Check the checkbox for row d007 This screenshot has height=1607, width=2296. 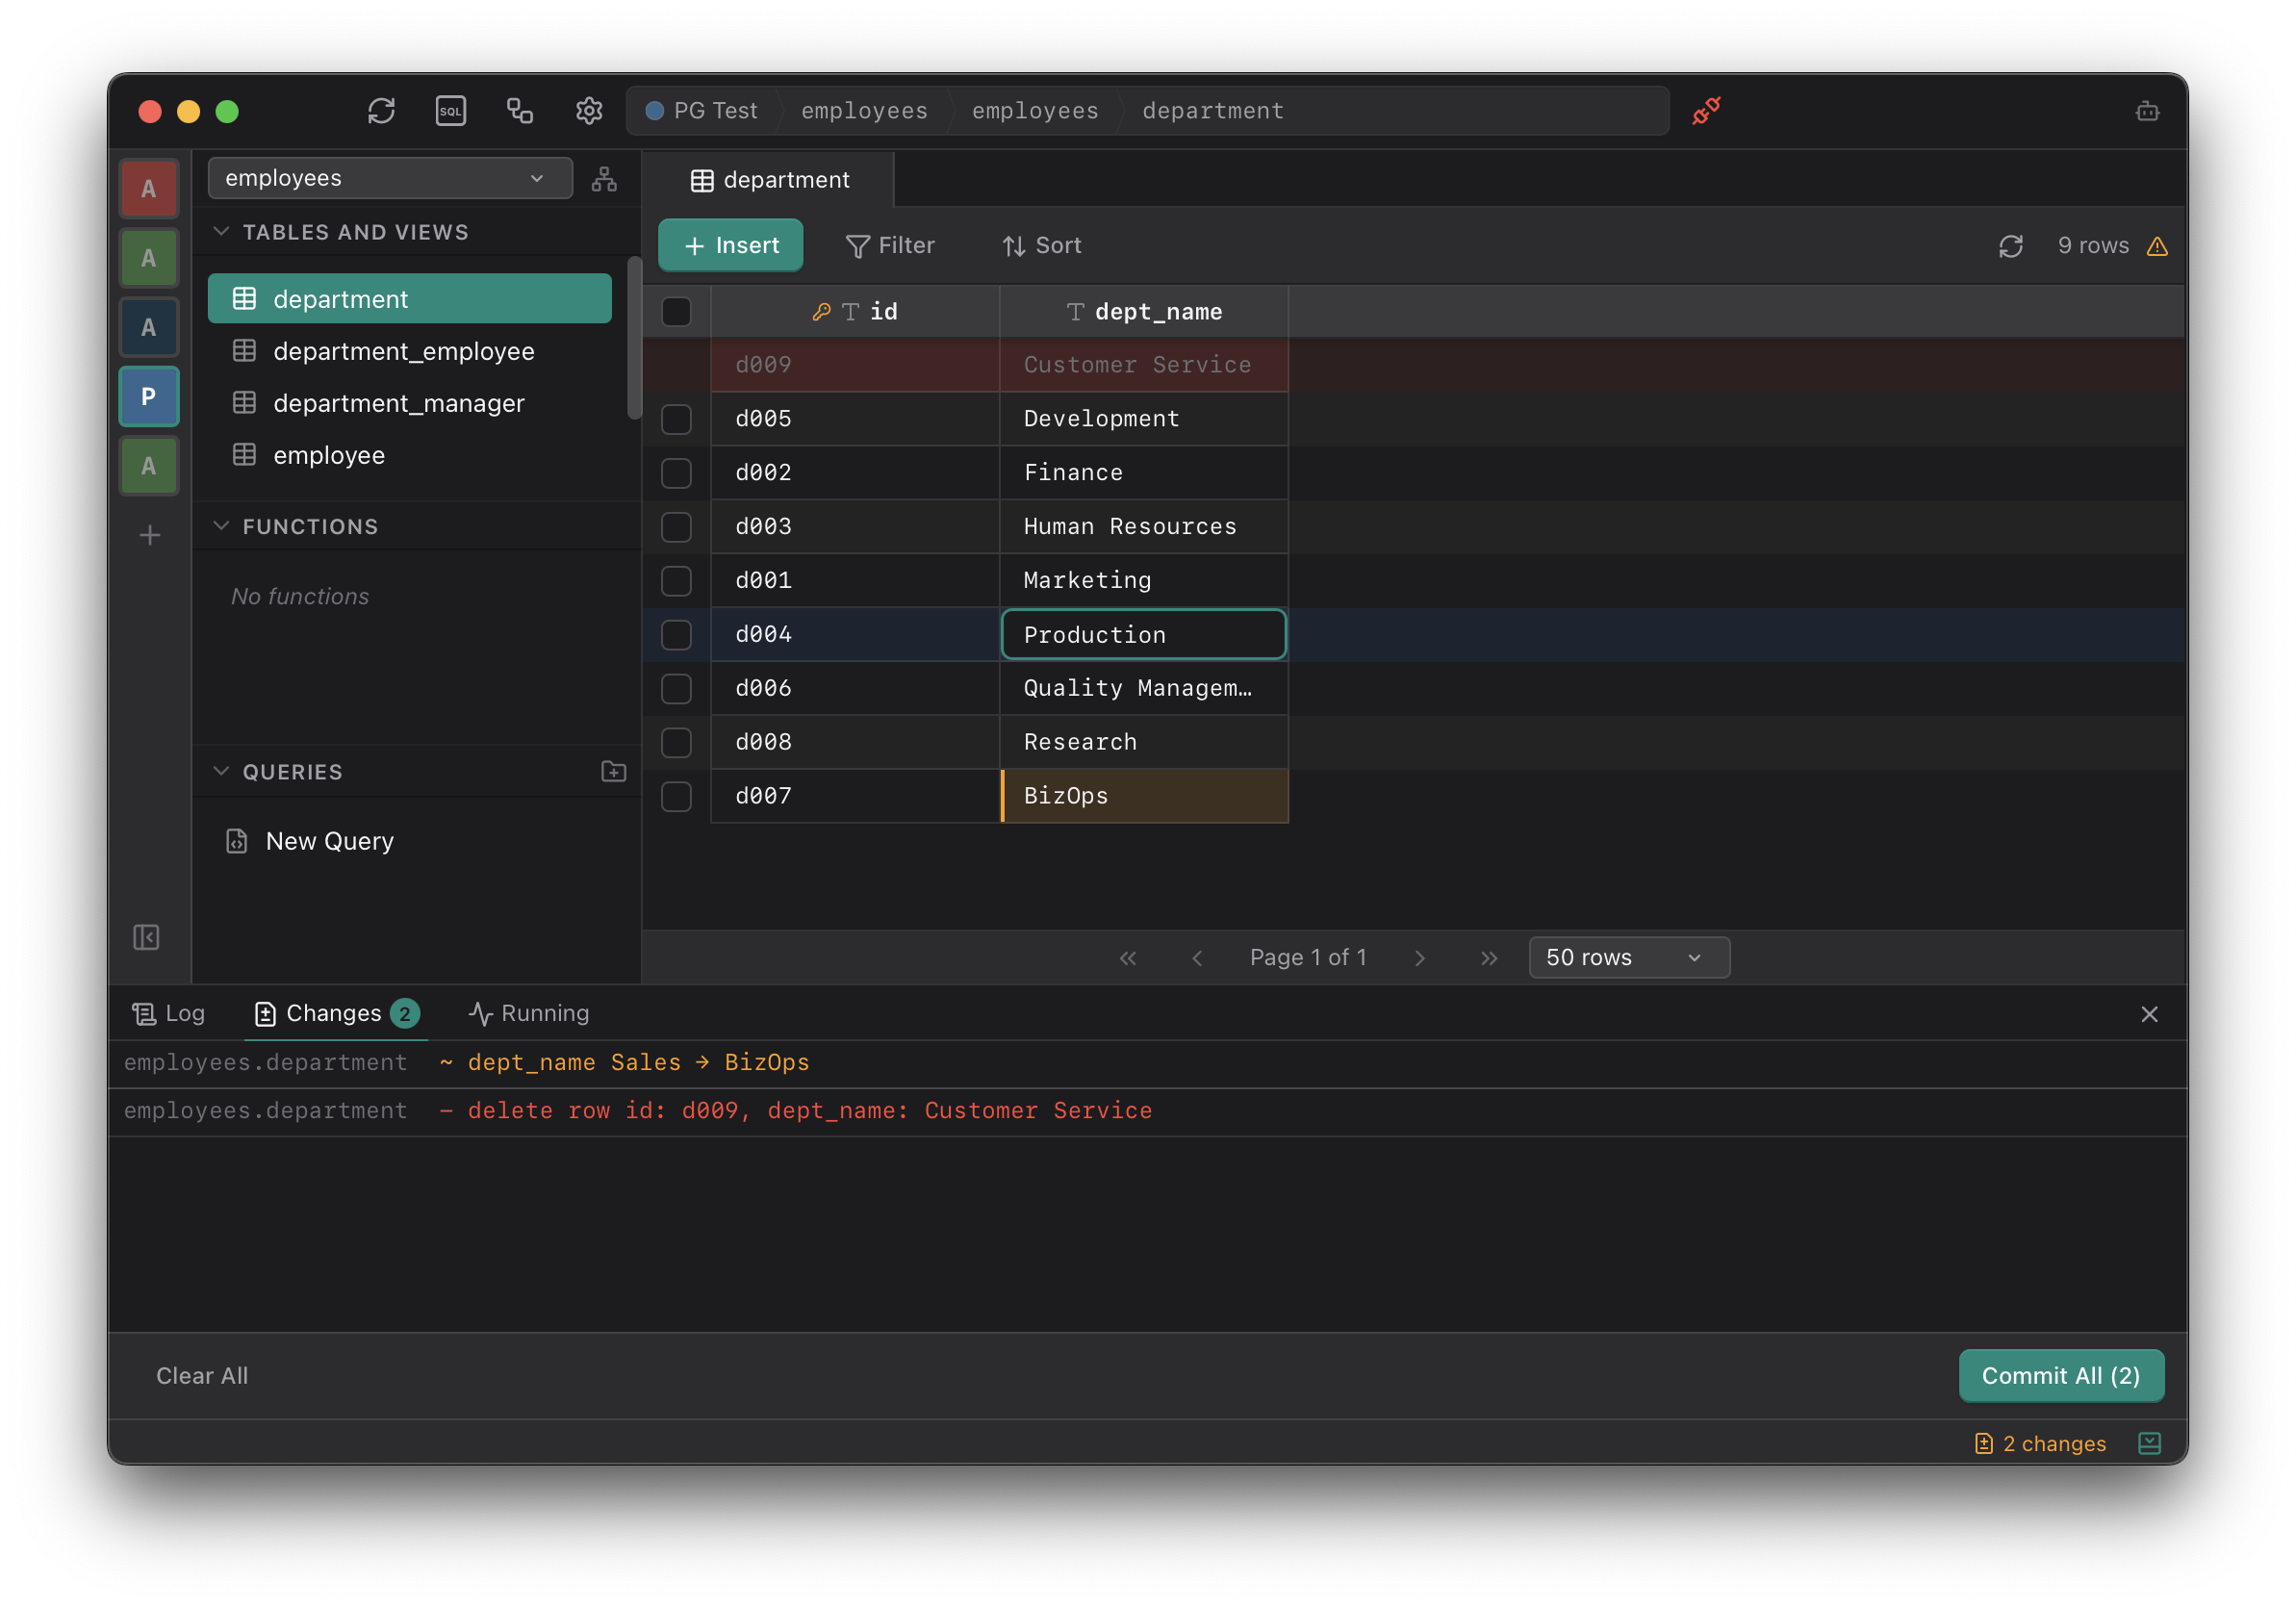click(x=676, y=796)
